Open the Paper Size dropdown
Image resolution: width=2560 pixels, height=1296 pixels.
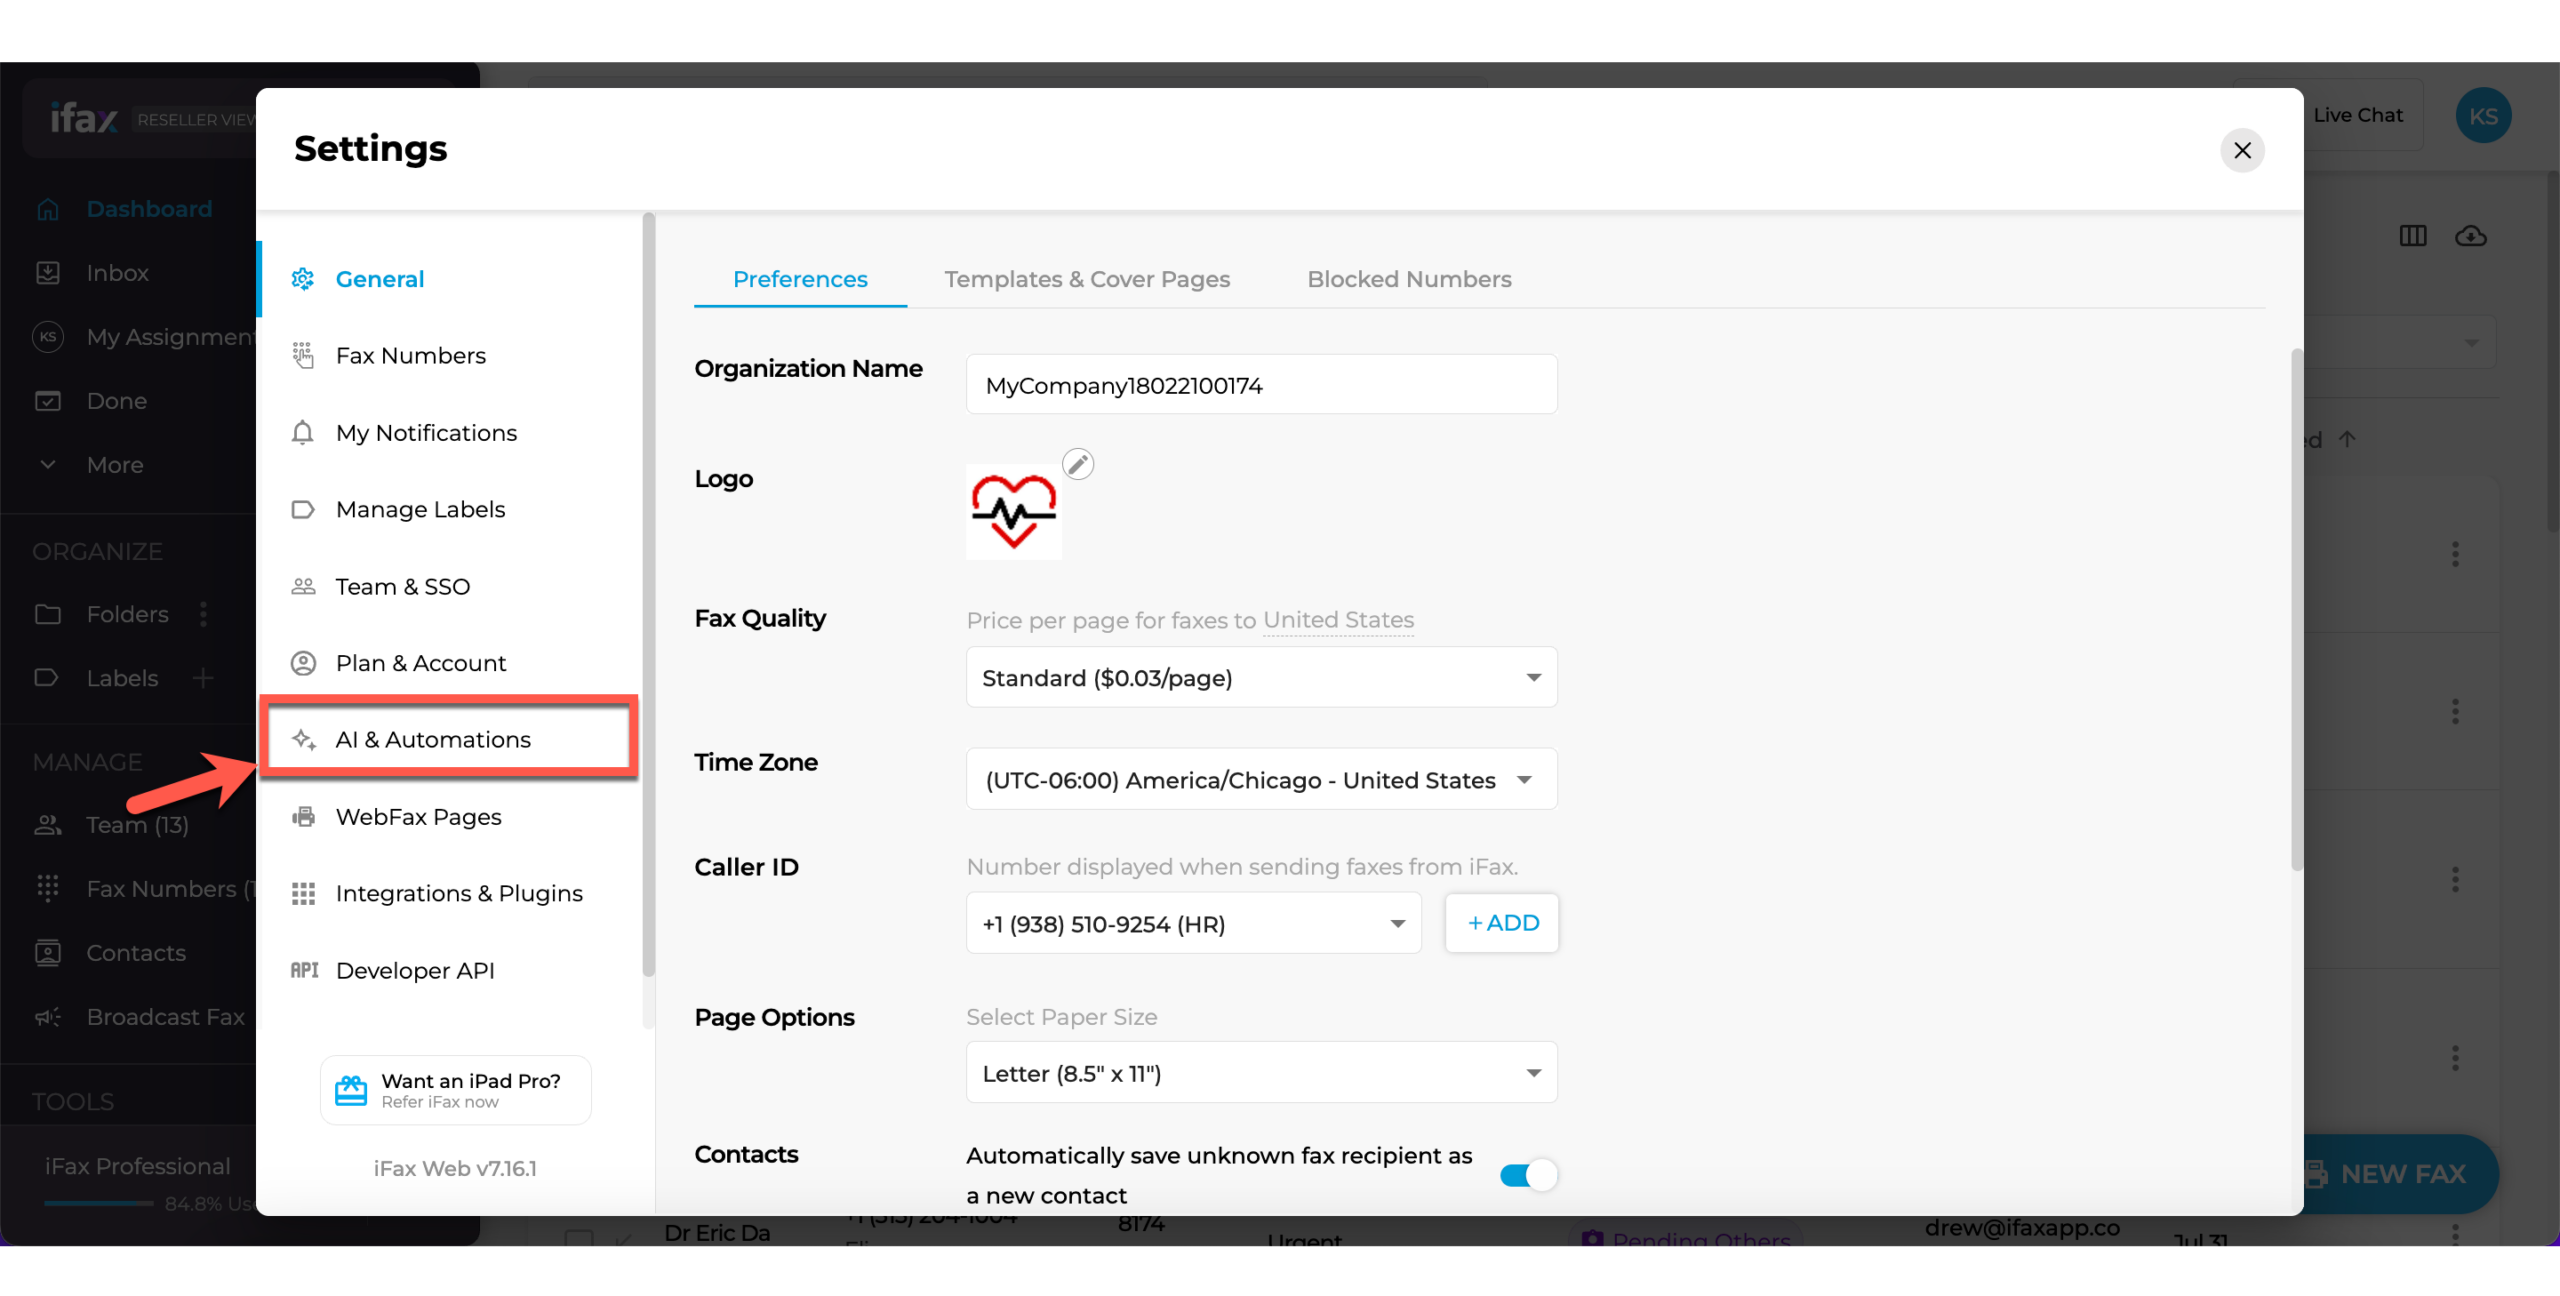point(1261,1072)
